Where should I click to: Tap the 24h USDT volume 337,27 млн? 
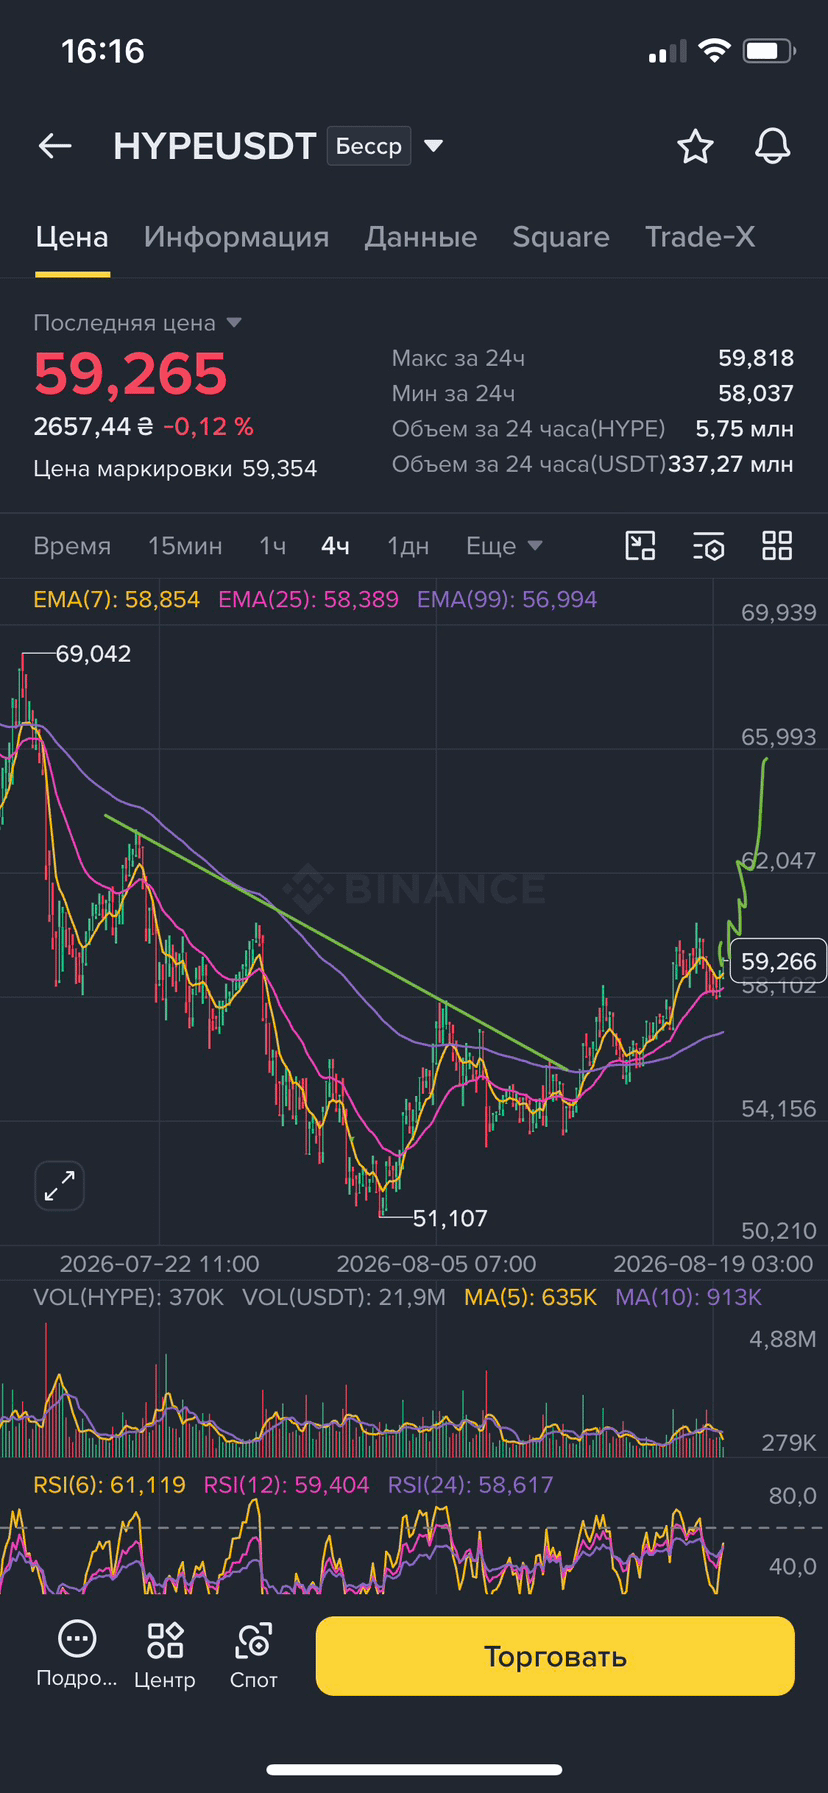(731, 465)
